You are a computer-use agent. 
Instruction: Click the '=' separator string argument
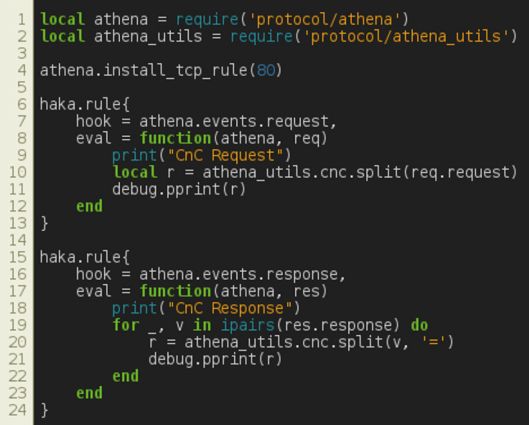[433, 342]
